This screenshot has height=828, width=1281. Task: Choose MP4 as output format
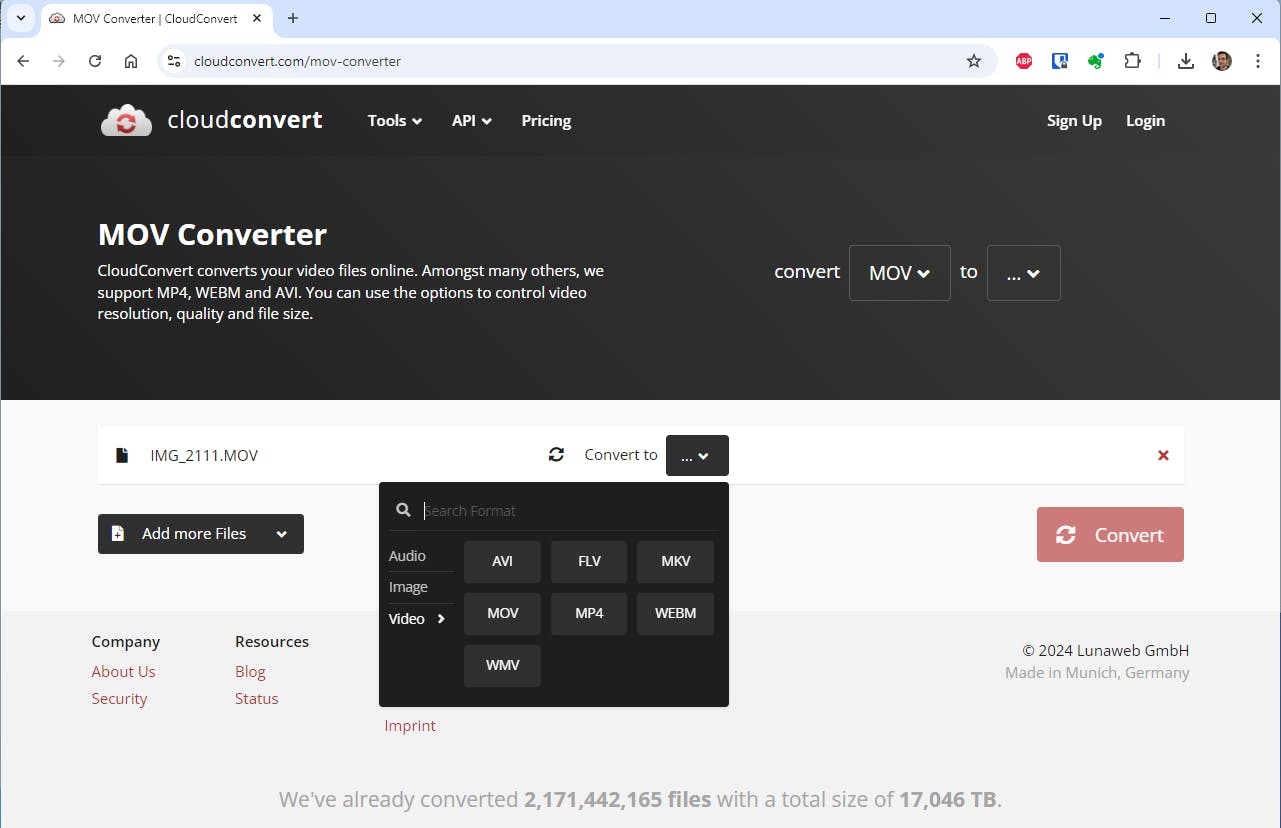[x=589, y=613]
